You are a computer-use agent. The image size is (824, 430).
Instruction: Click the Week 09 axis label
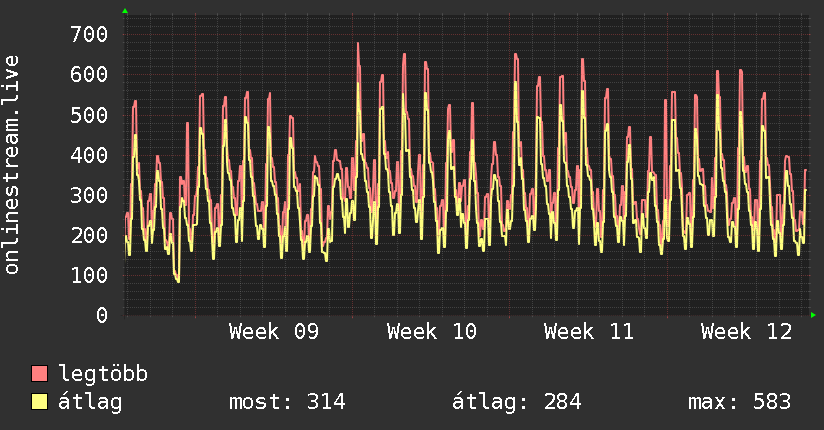point(274,332)
